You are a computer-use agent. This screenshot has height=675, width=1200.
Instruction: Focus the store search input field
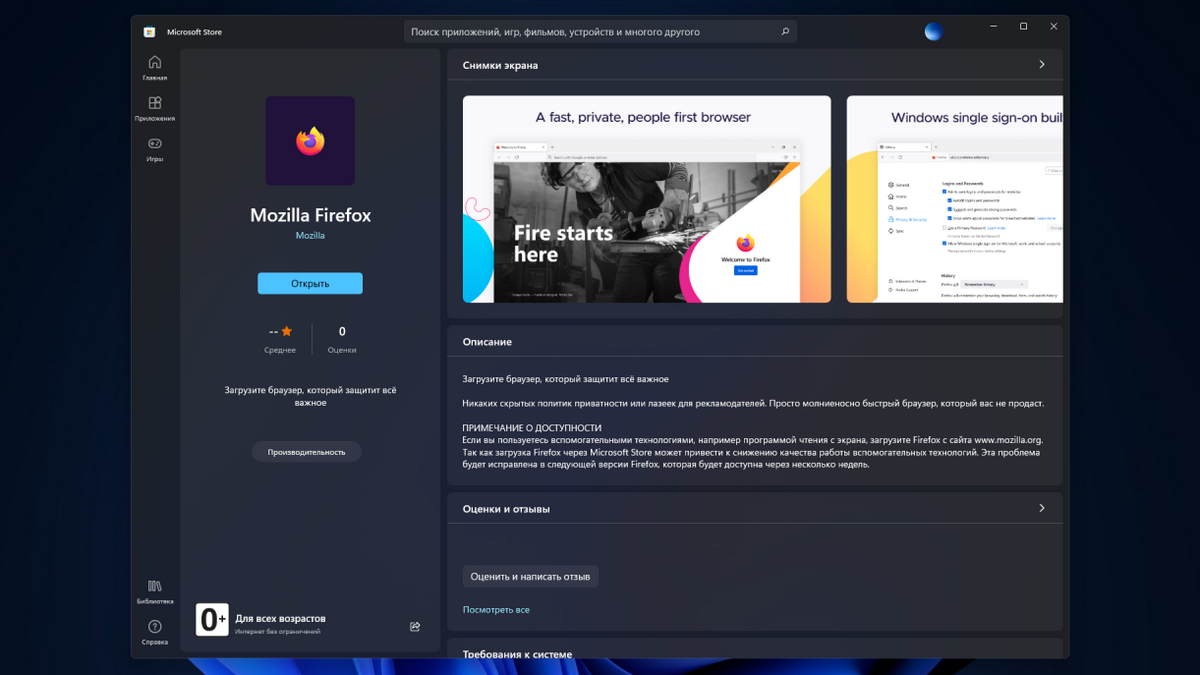click(590, 32)
